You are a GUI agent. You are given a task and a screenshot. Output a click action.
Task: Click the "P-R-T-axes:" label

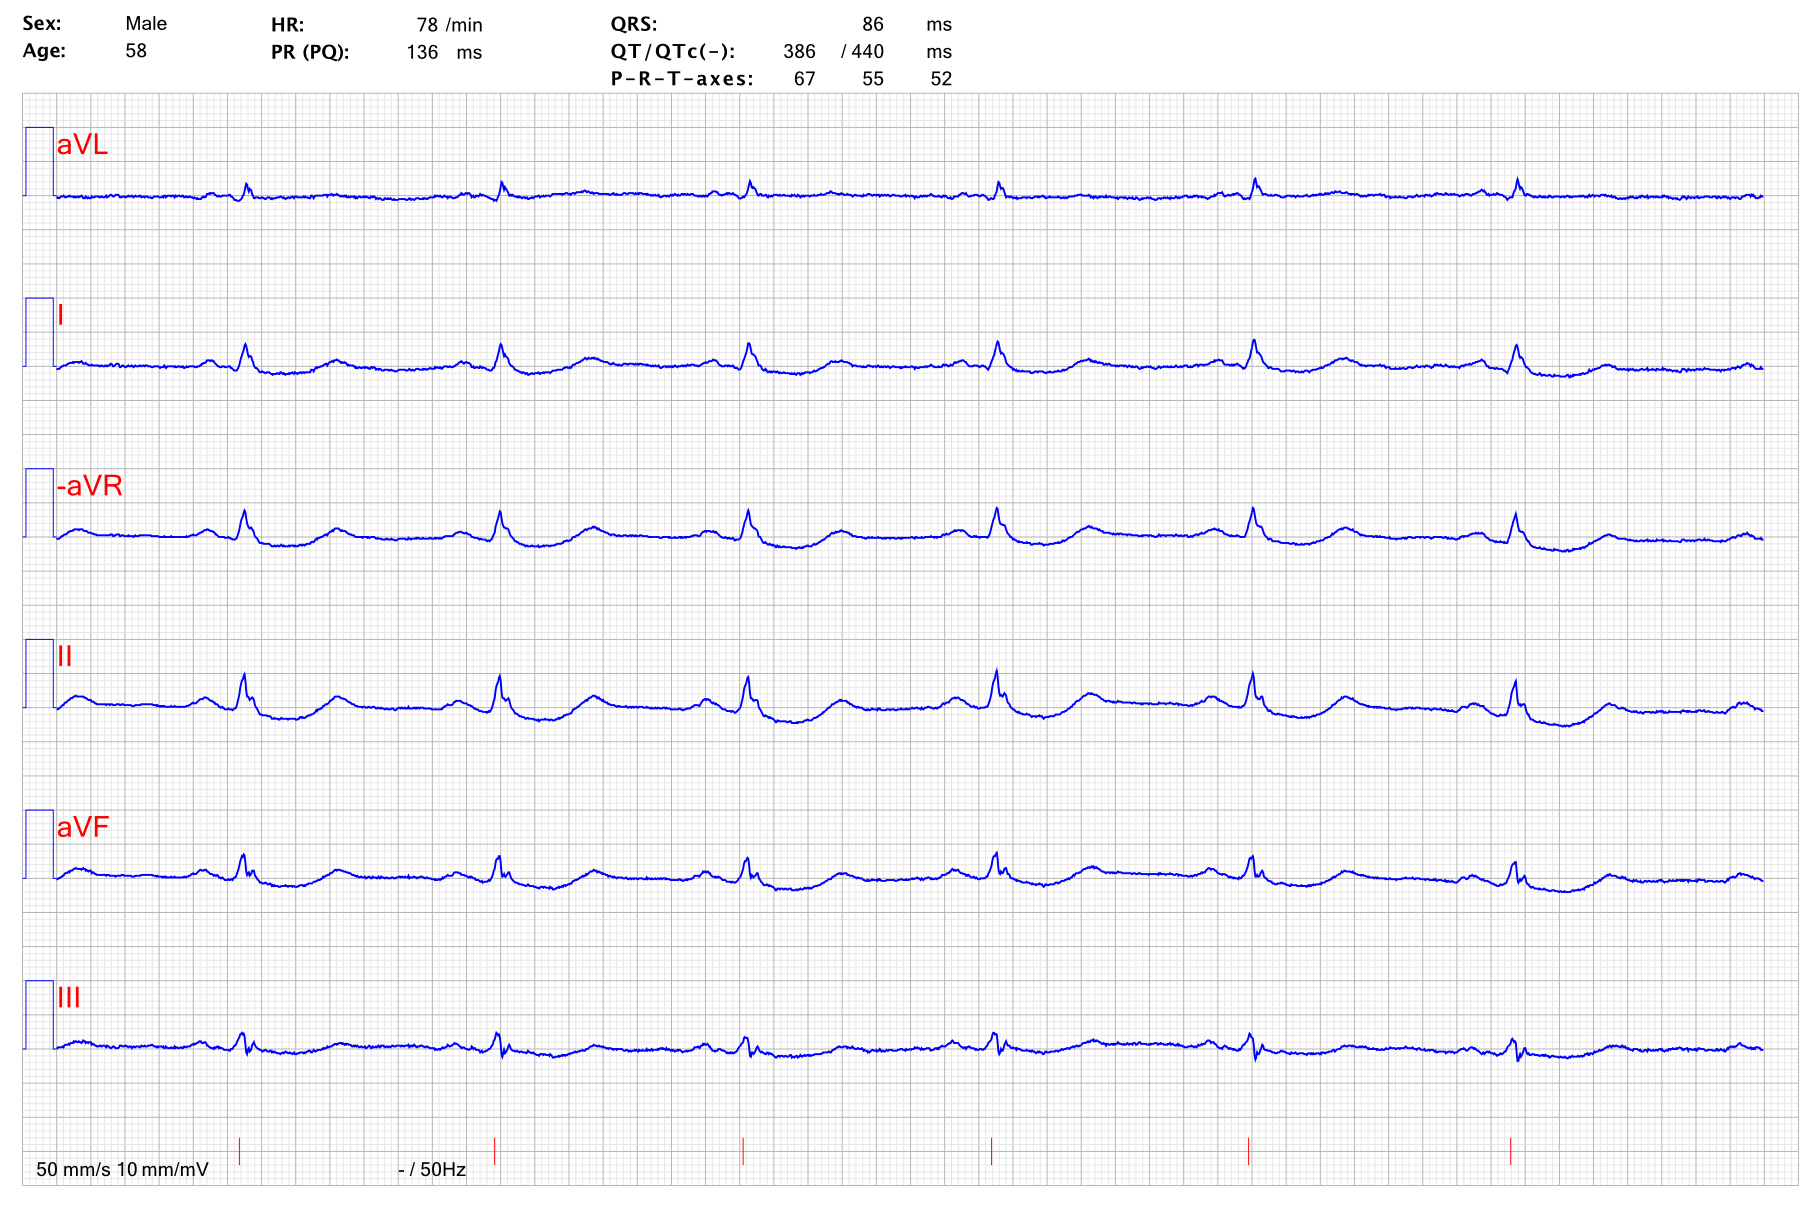(682, 79)
